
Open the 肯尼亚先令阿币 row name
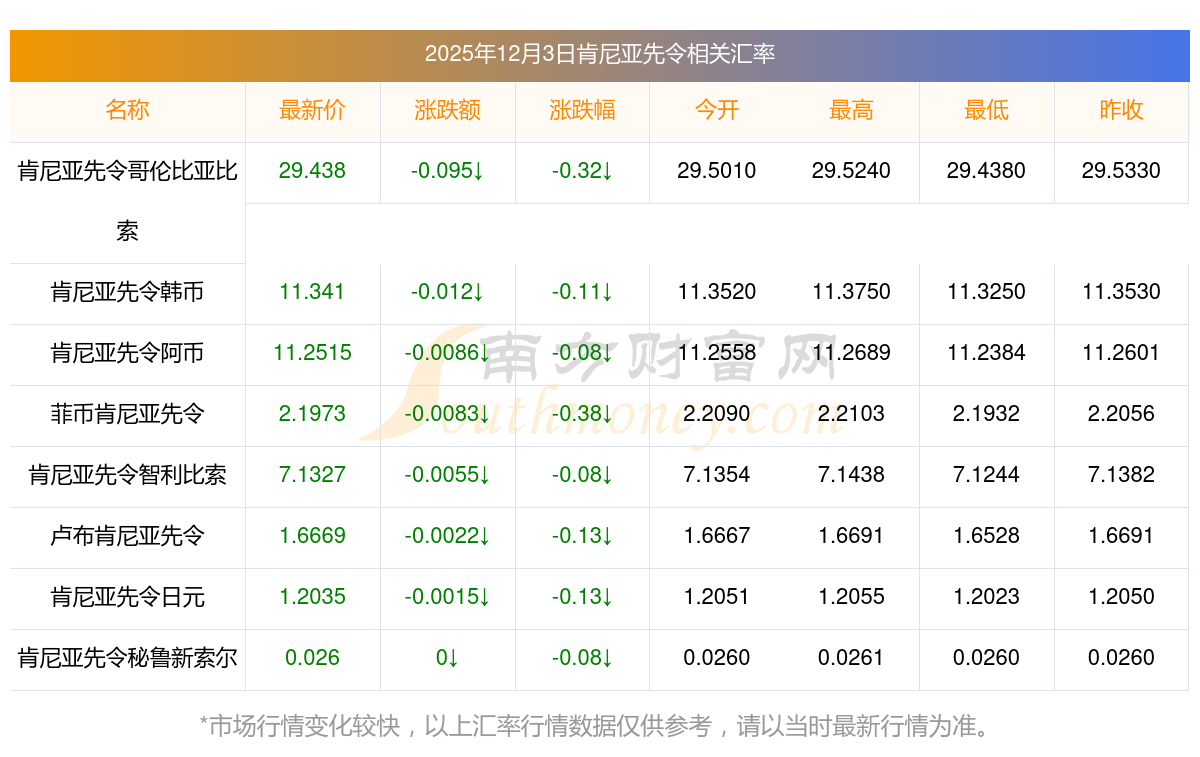pyautogui.click(x=127, y=353)
